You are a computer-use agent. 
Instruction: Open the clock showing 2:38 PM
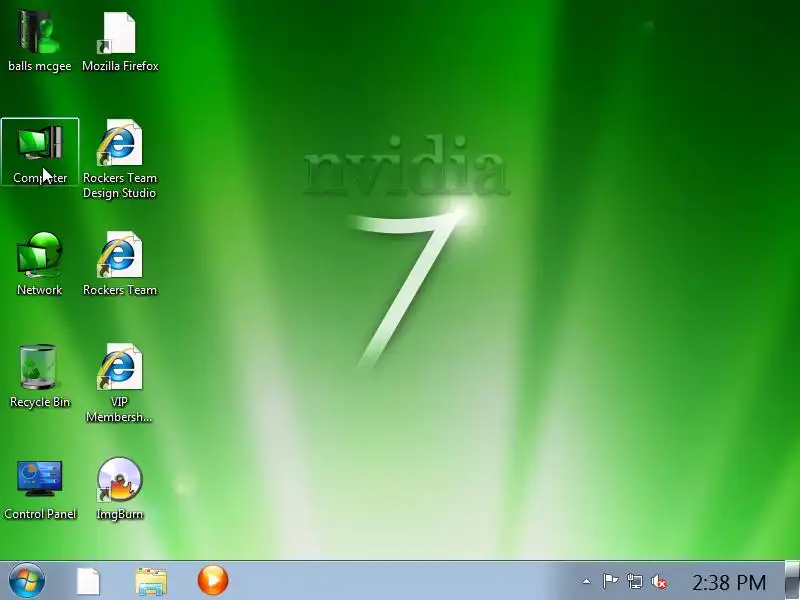click(x=729, y=582)
